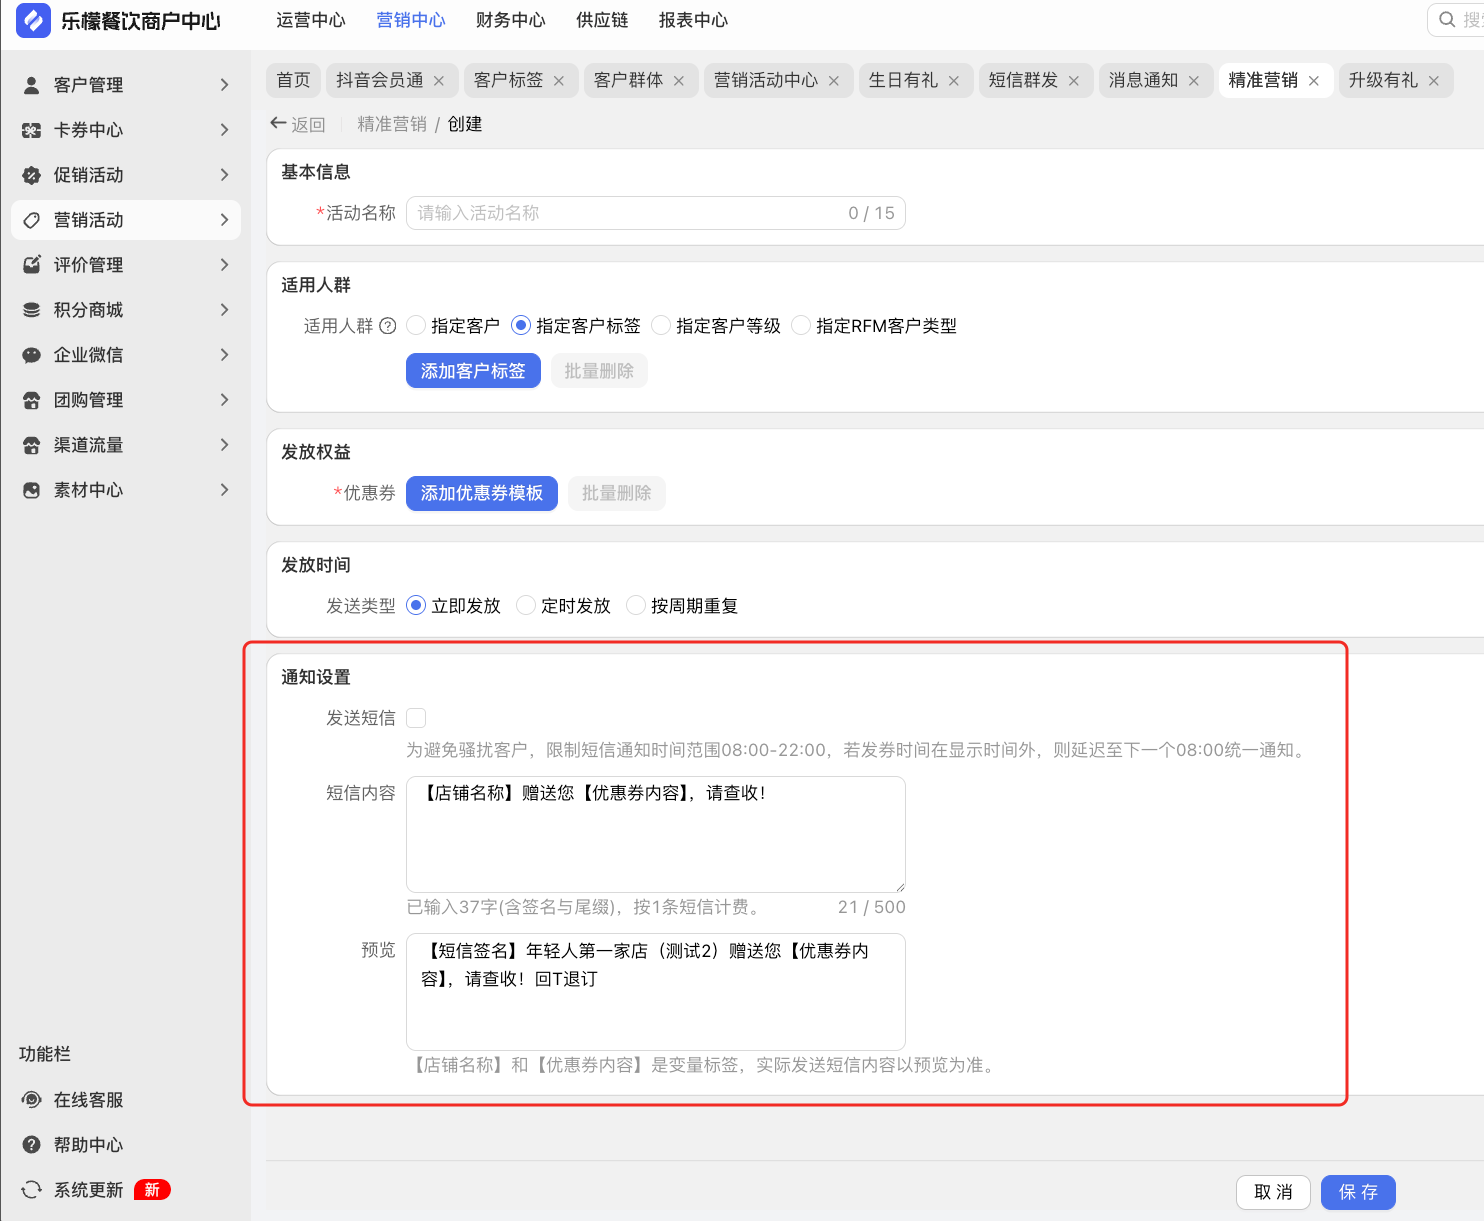Close the 营销活动中心 tab
The image size is (1484, 1221).
tap(834, 81)
